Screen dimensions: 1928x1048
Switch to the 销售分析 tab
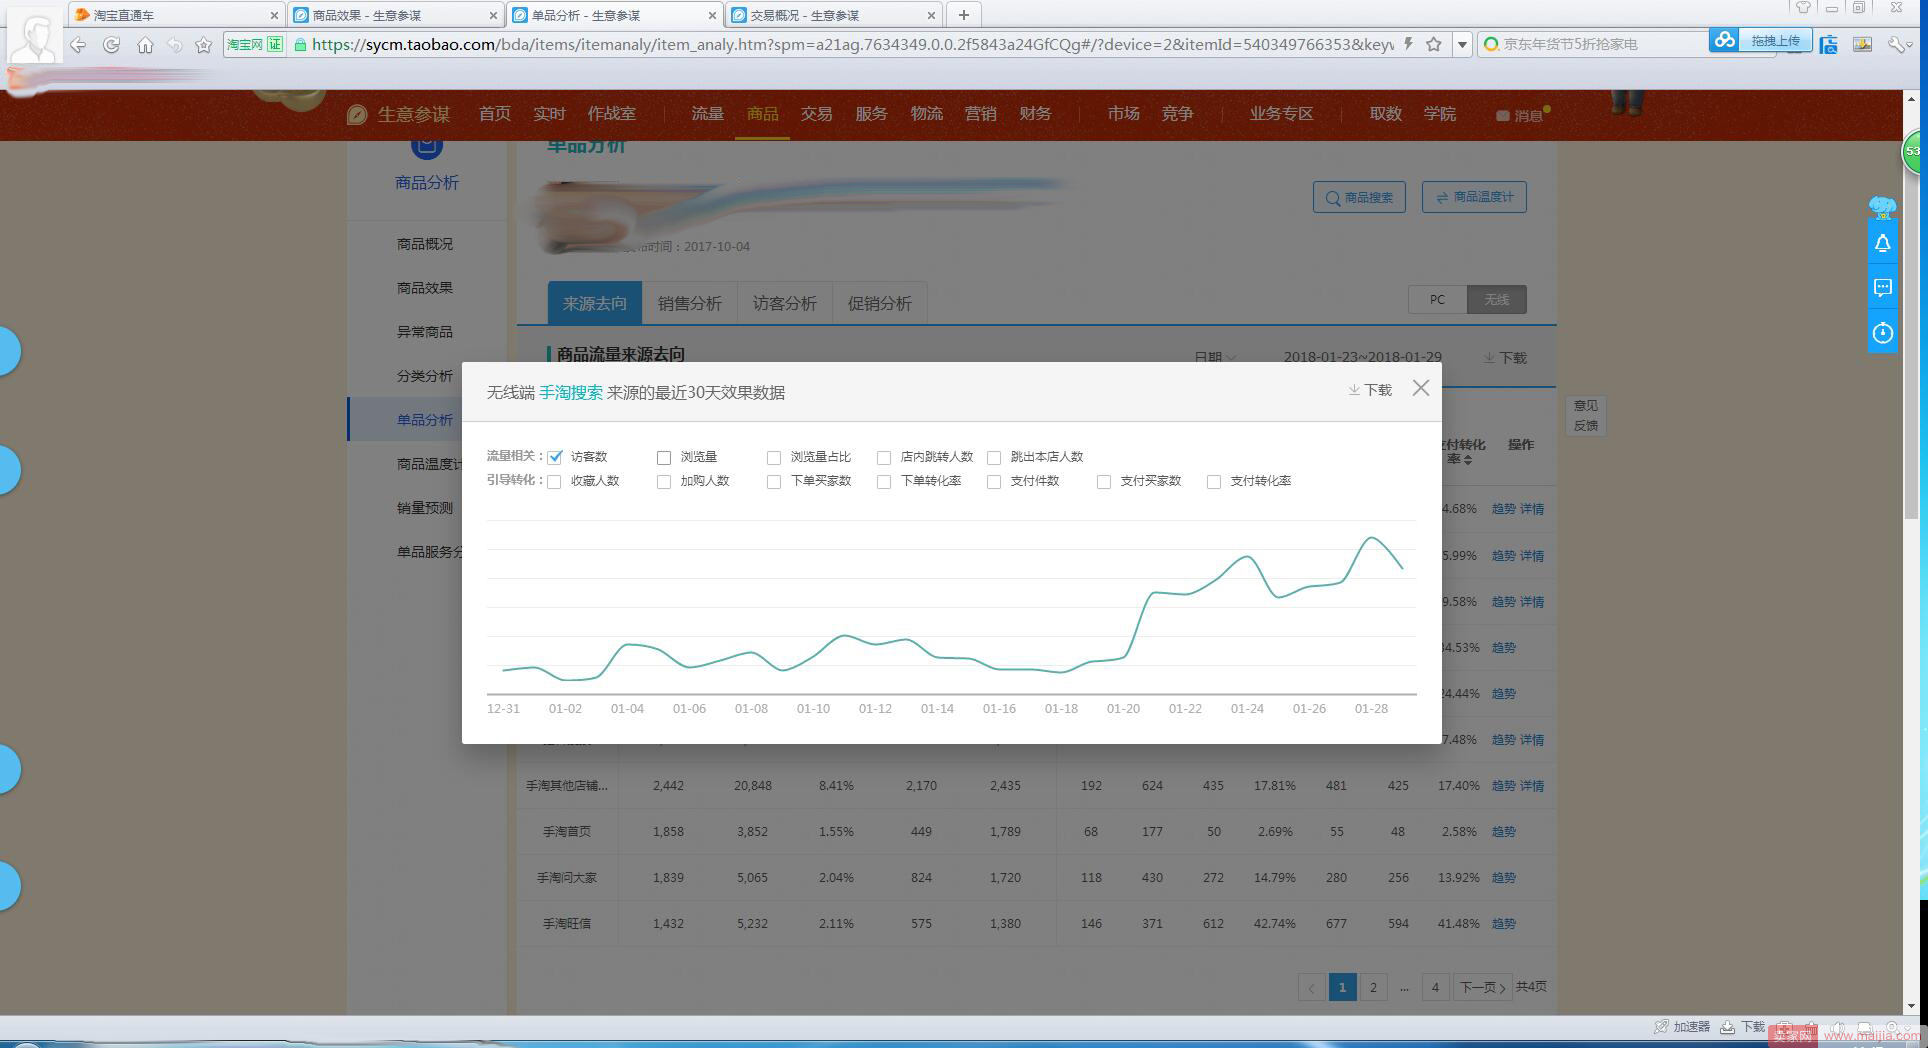[x=690, y=303]
